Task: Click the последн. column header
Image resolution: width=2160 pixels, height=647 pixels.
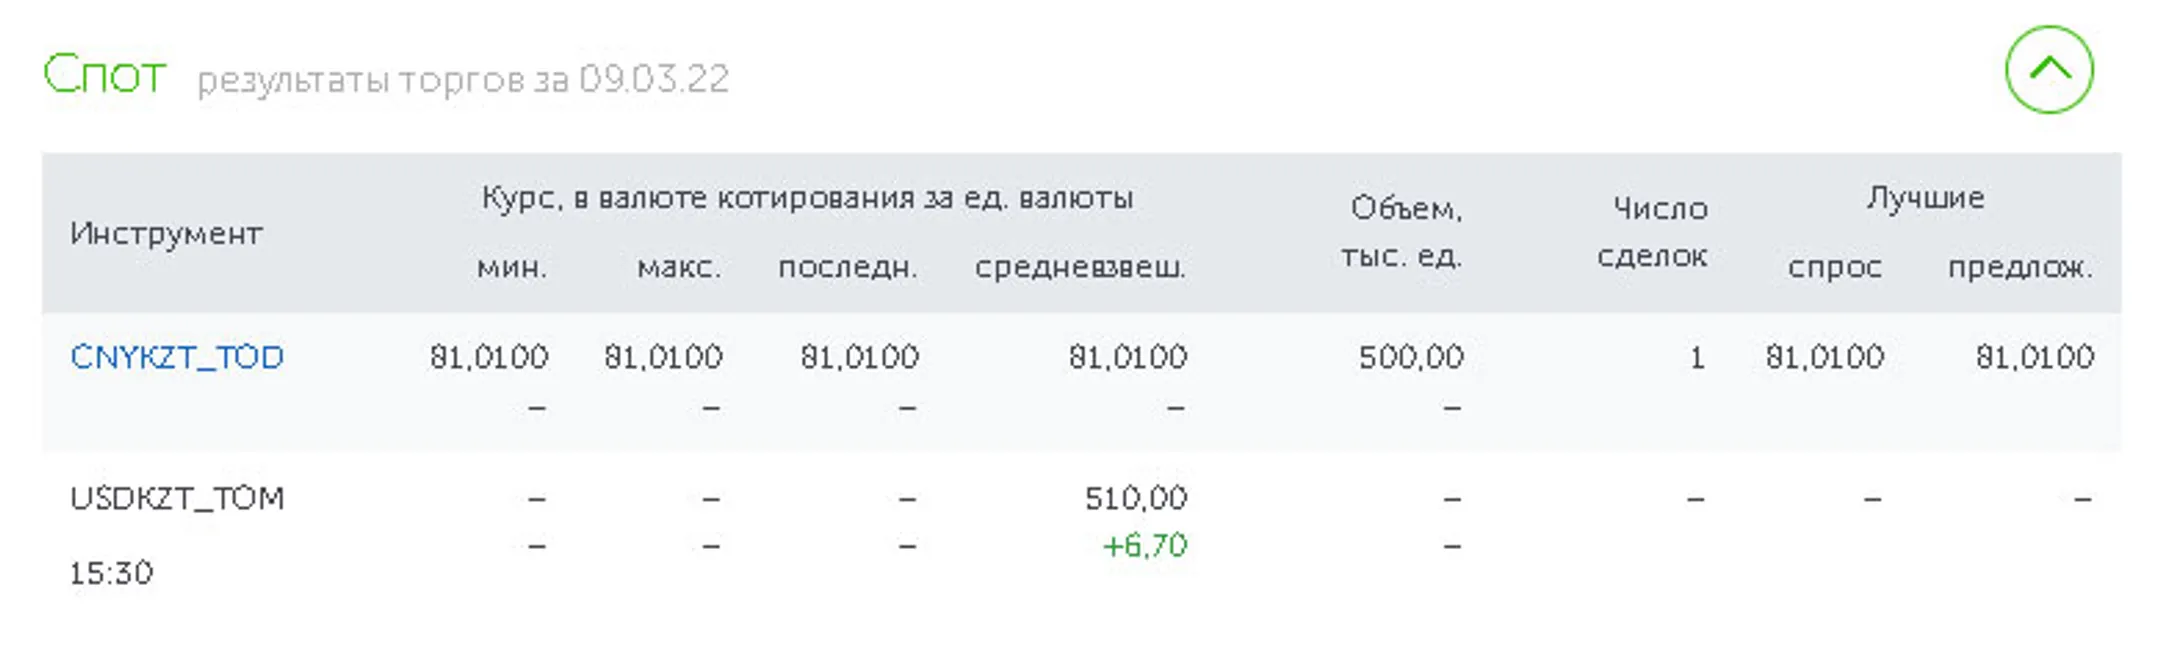Action: click(848, 267)
